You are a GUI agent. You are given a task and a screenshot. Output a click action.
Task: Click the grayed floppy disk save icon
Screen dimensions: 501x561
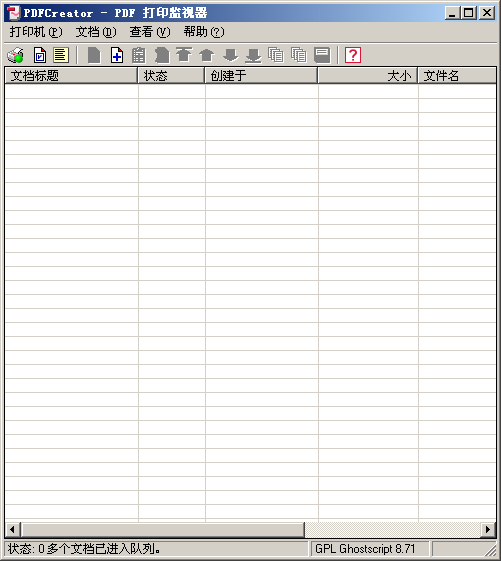[x=322, y=55]
